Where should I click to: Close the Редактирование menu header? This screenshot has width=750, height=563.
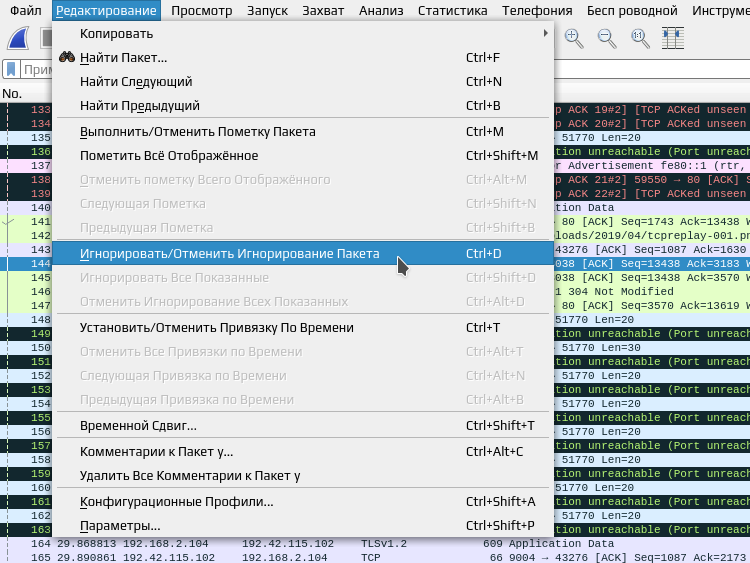click(x=106, y=11)
